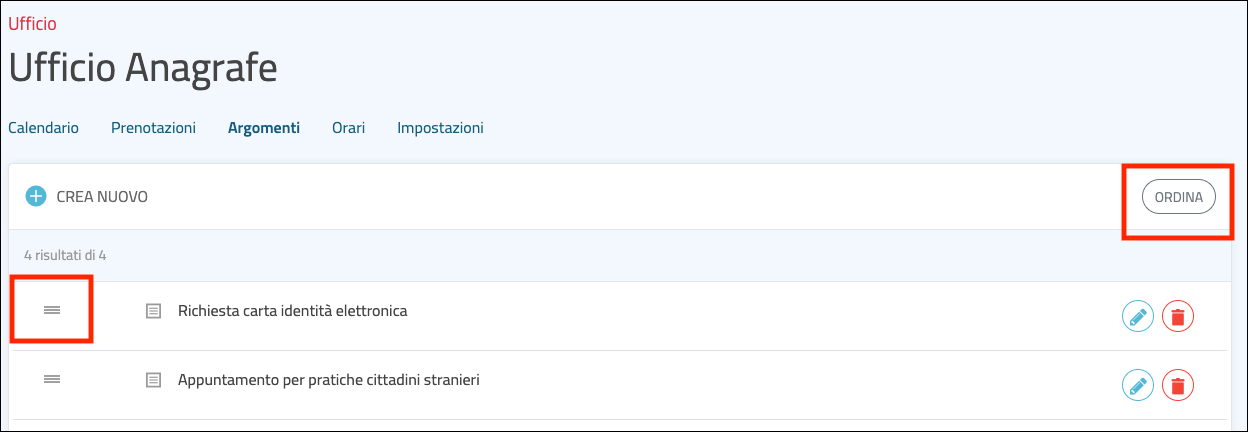This screenshot has width=1248, height=432.
Task: Click pencil icon for Appuntamento per pratiche cittadini stranieri
Action: click(1137, 385)
